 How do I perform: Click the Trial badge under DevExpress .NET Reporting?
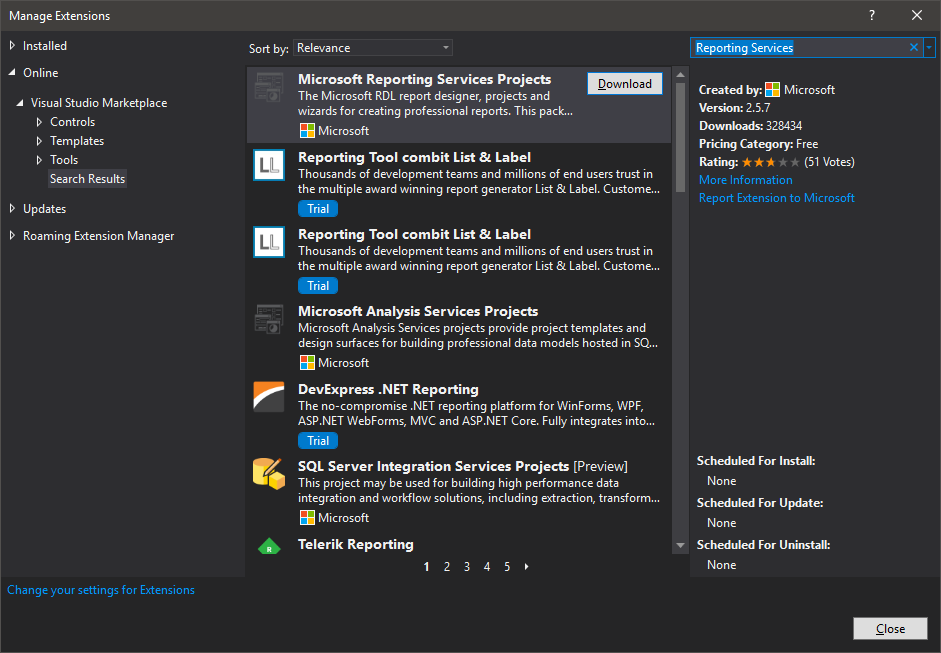click(318, 441)
